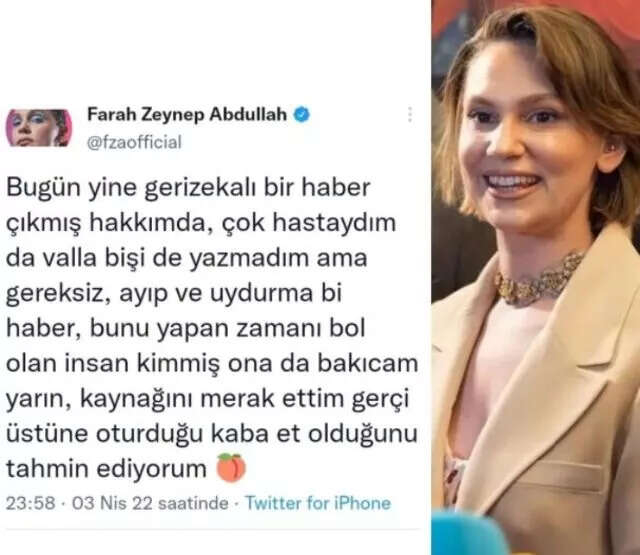
Task: Click the tweet line 'olan insan kimmiş ona da bakıcam'
Action: (212, 364)
